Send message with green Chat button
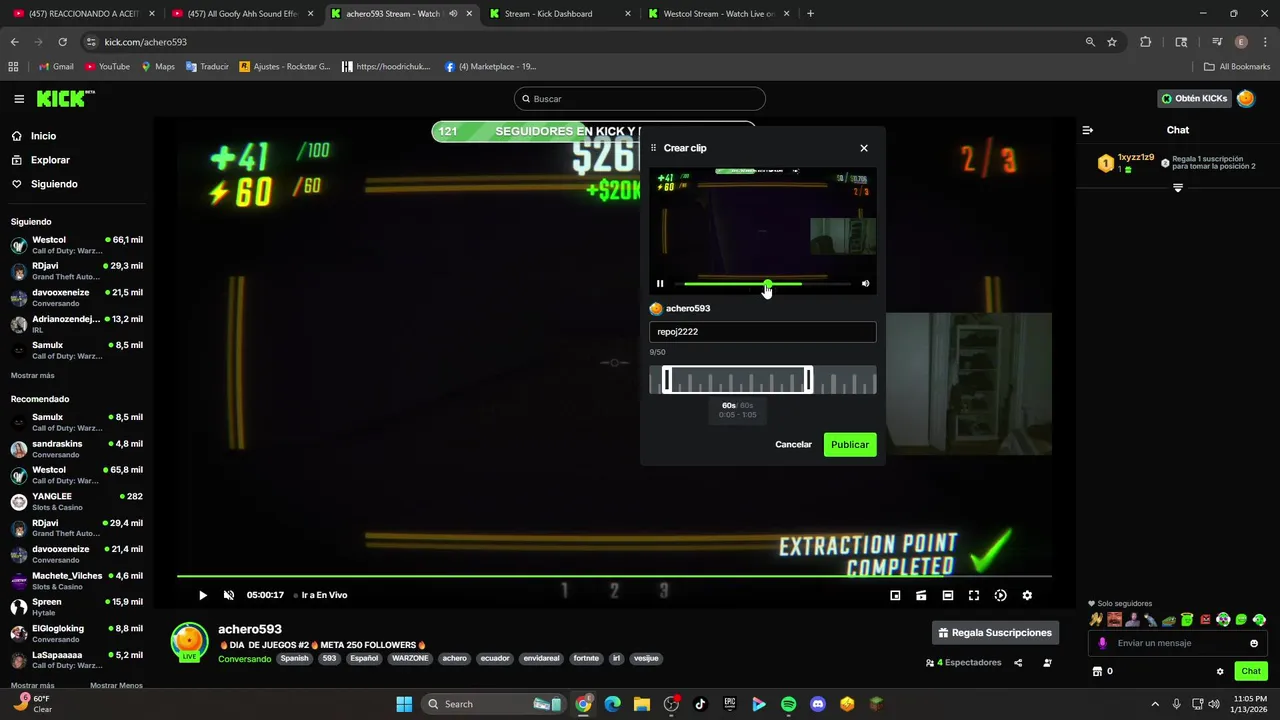Viewport: 1280px width, 720px height. [1251, 671]
